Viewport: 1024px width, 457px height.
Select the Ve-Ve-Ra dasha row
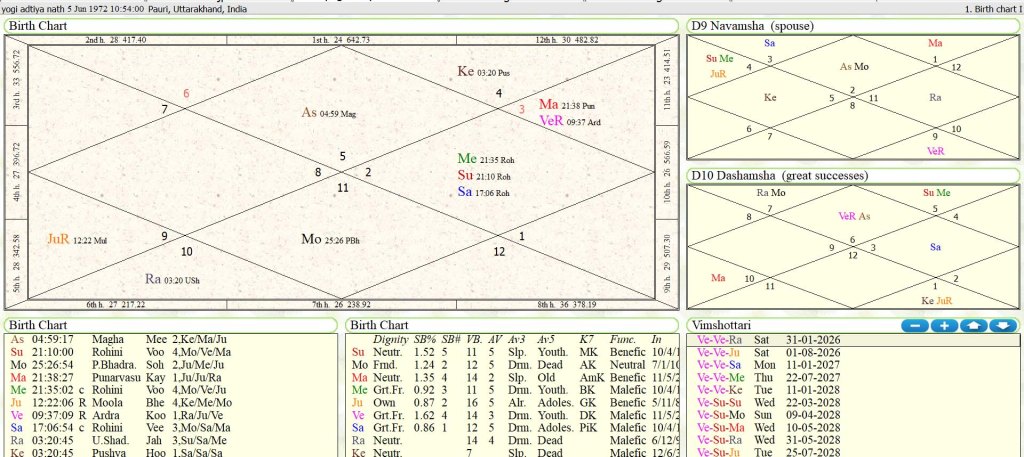pyautogui.click(x=853, y=340)
